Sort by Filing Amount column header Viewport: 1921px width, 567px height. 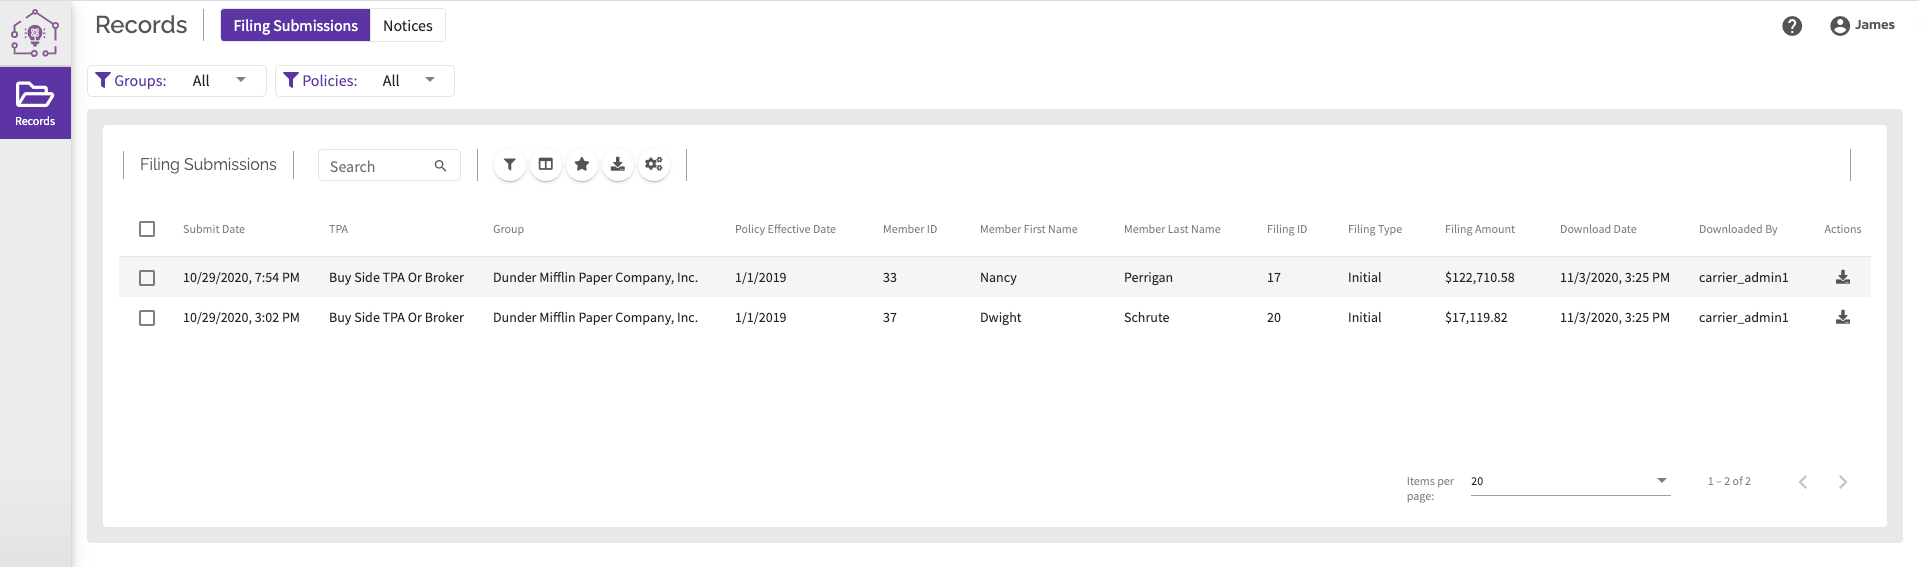[1480, 229]
